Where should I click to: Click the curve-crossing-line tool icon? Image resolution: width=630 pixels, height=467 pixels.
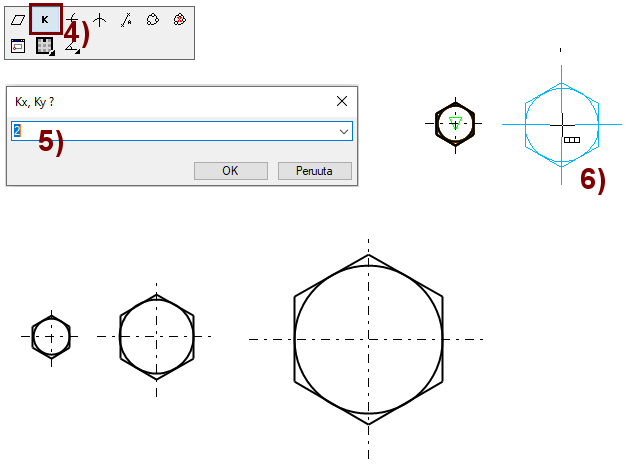coord(72,19)
